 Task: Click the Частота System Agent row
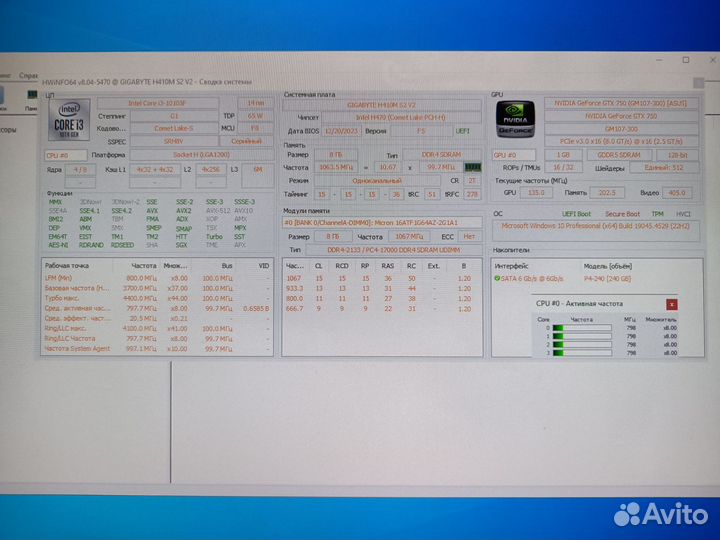(x=157, y=349)
